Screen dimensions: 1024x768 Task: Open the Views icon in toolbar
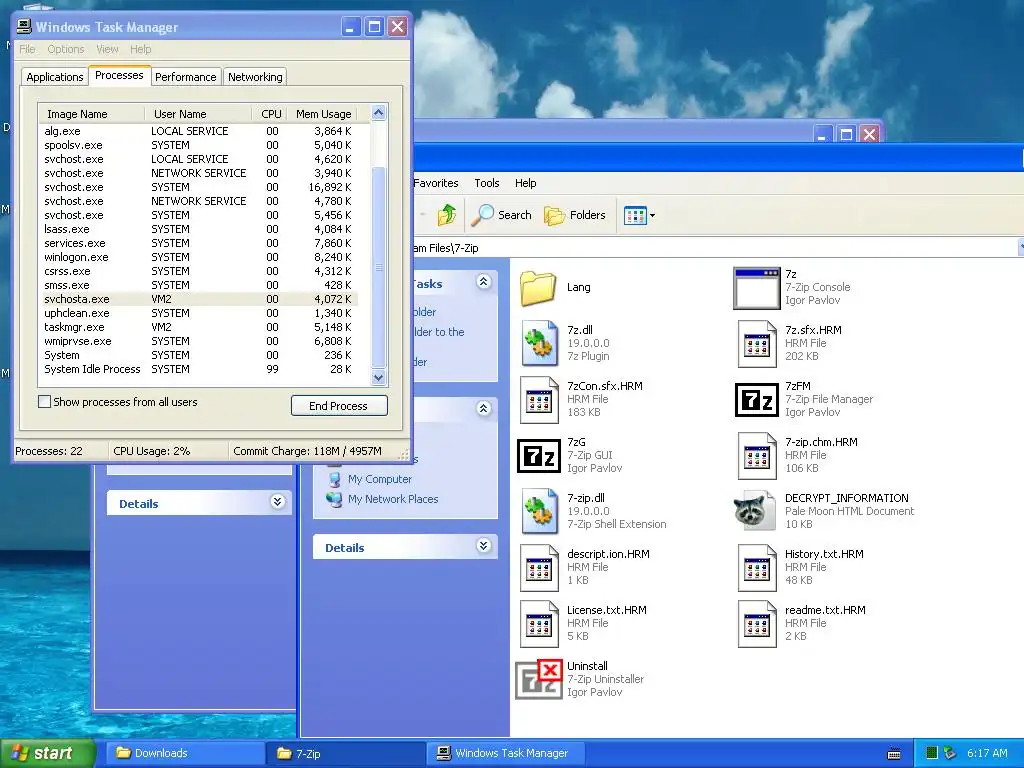pyautogui.click(x=635, y=215)
